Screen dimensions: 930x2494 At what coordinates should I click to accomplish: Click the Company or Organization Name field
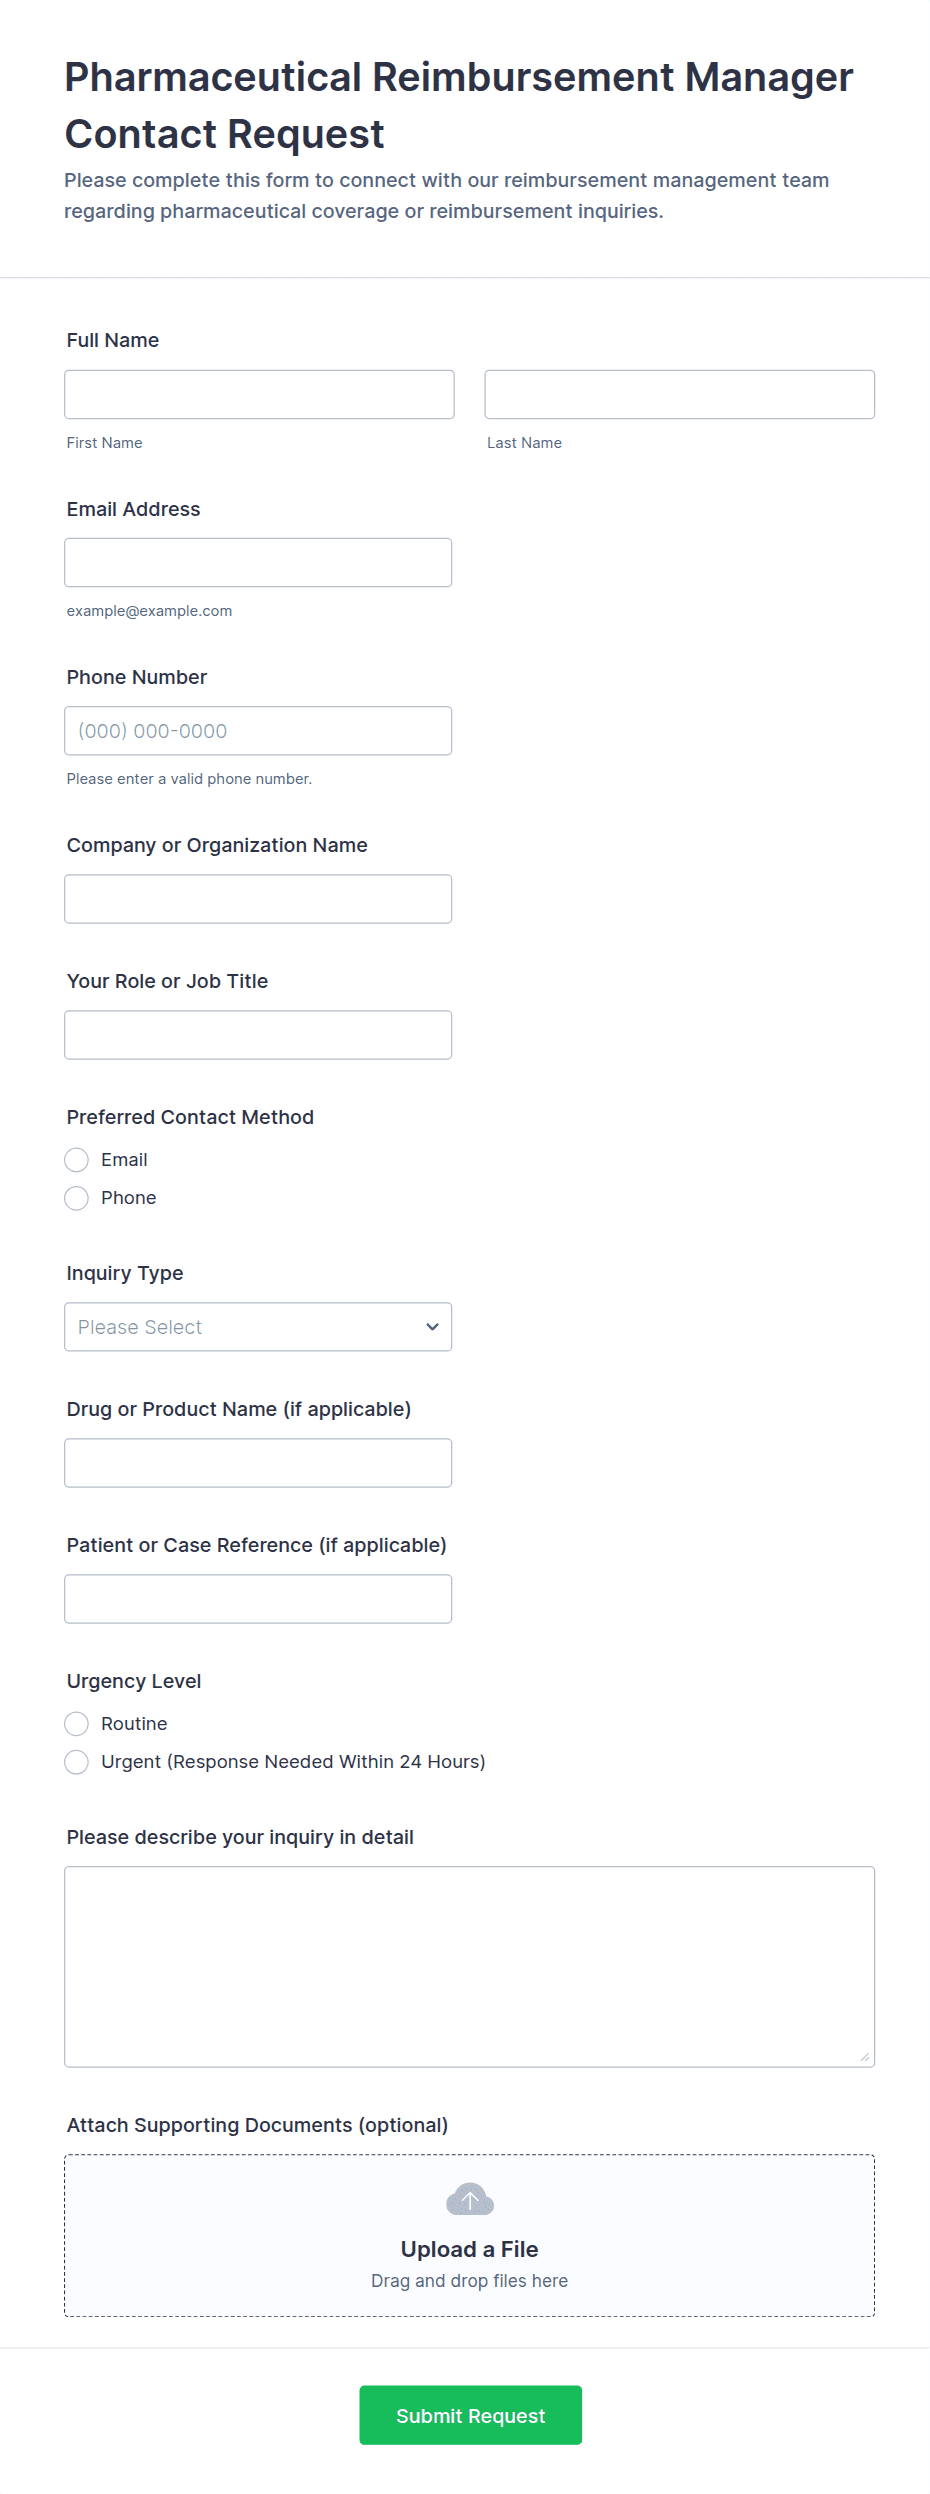(x=258, y=899)
